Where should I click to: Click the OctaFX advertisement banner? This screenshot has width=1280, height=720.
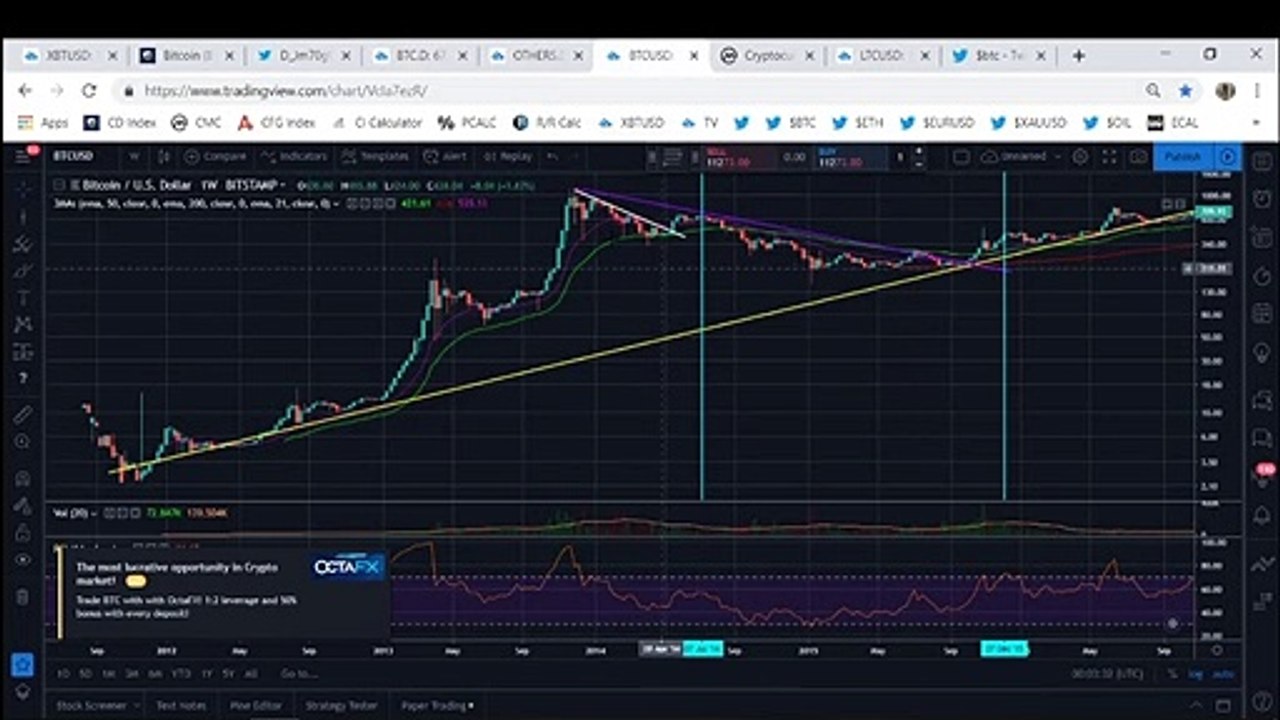coord(221,593)
